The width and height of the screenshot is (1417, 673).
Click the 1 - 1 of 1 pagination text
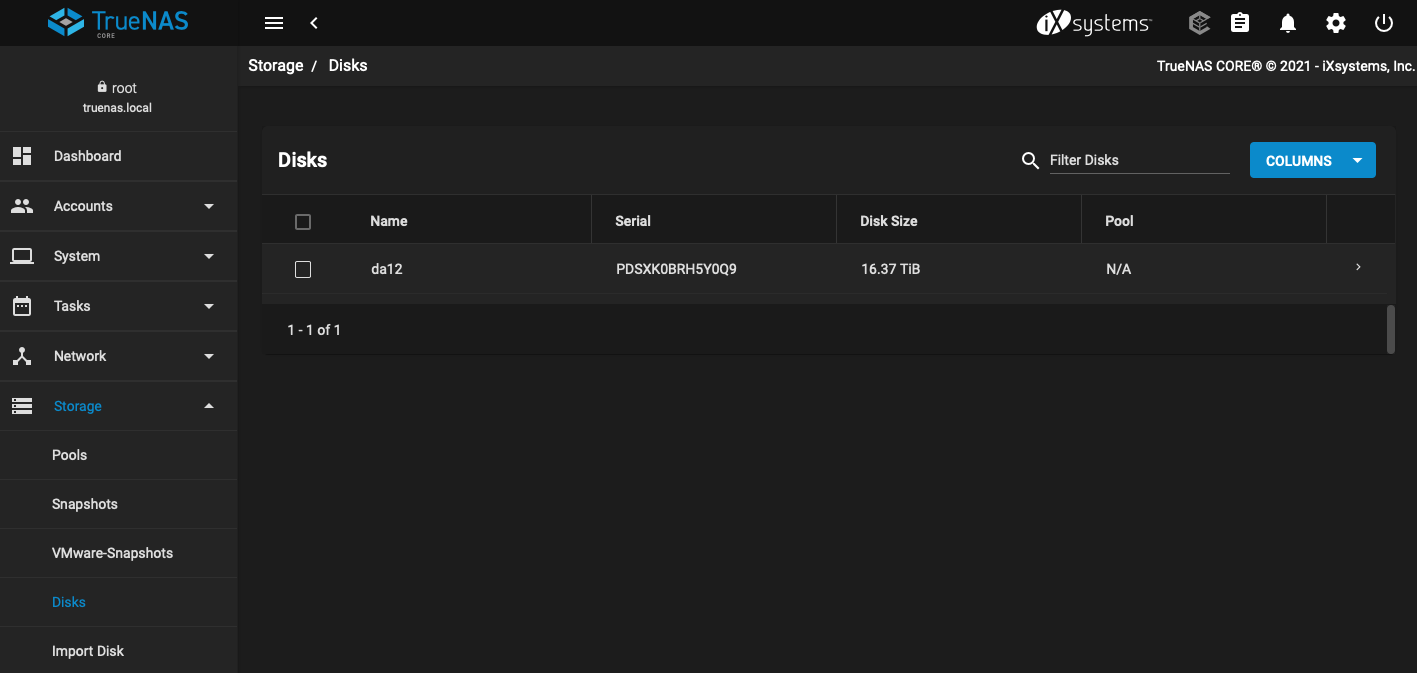pyautogui.click(x=314, y=330)
